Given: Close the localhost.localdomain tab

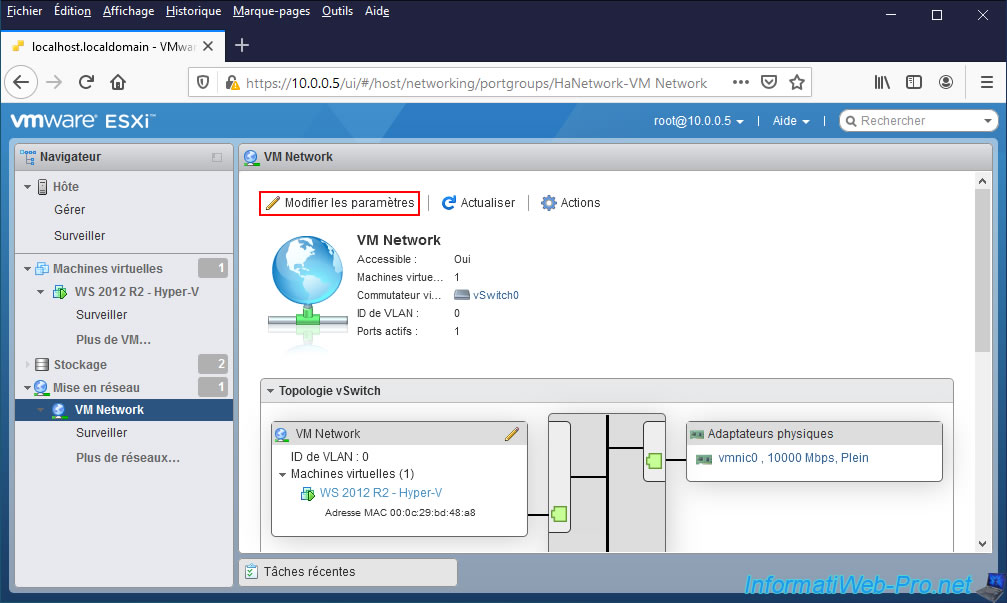Looking at the screenshot, I should coord(208,46).
